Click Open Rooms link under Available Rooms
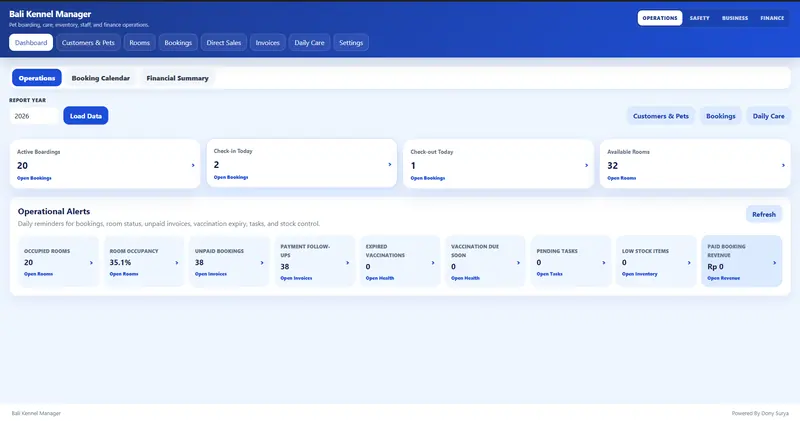 (621, 178)
